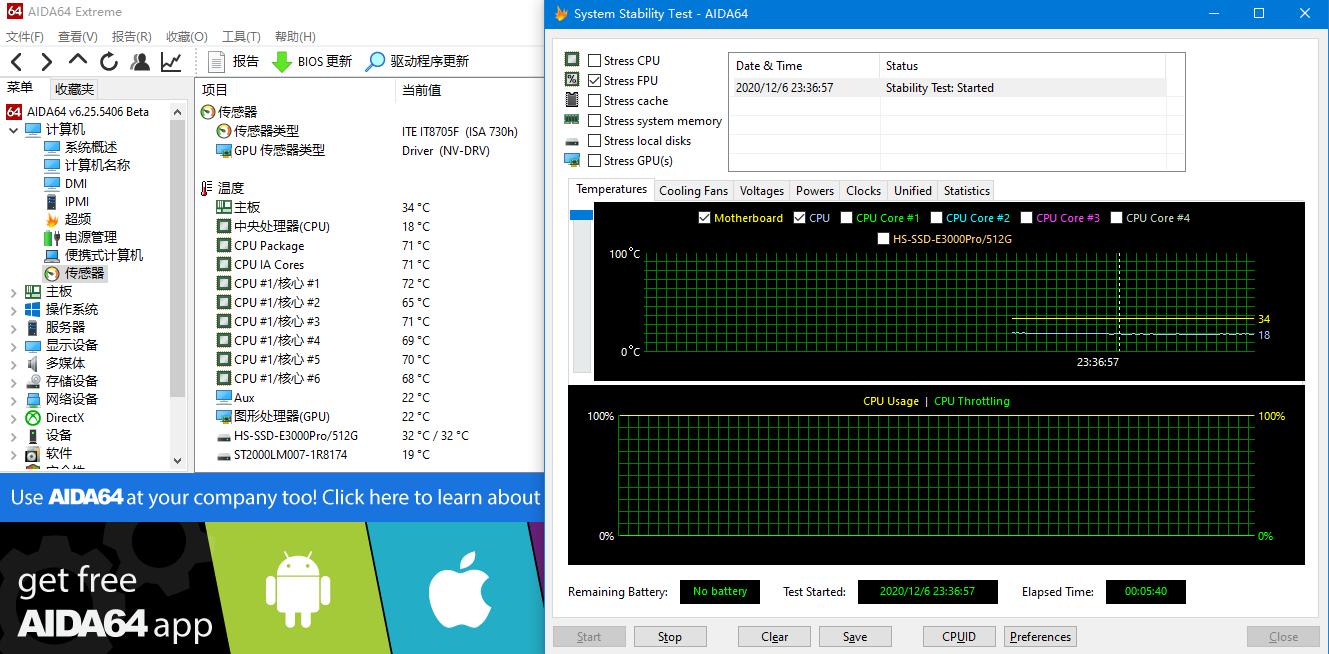Uncheck the Motherboard graph checkbox
The image size is (1329, 654).
(704, 217)
